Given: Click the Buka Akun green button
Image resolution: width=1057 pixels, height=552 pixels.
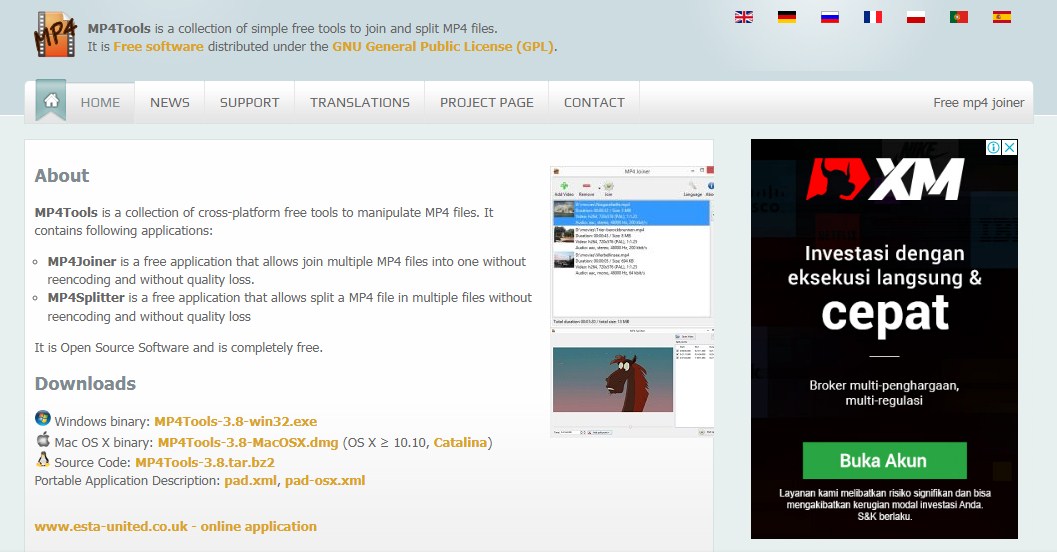Looking at the screenshot, I should coord(884,460).
